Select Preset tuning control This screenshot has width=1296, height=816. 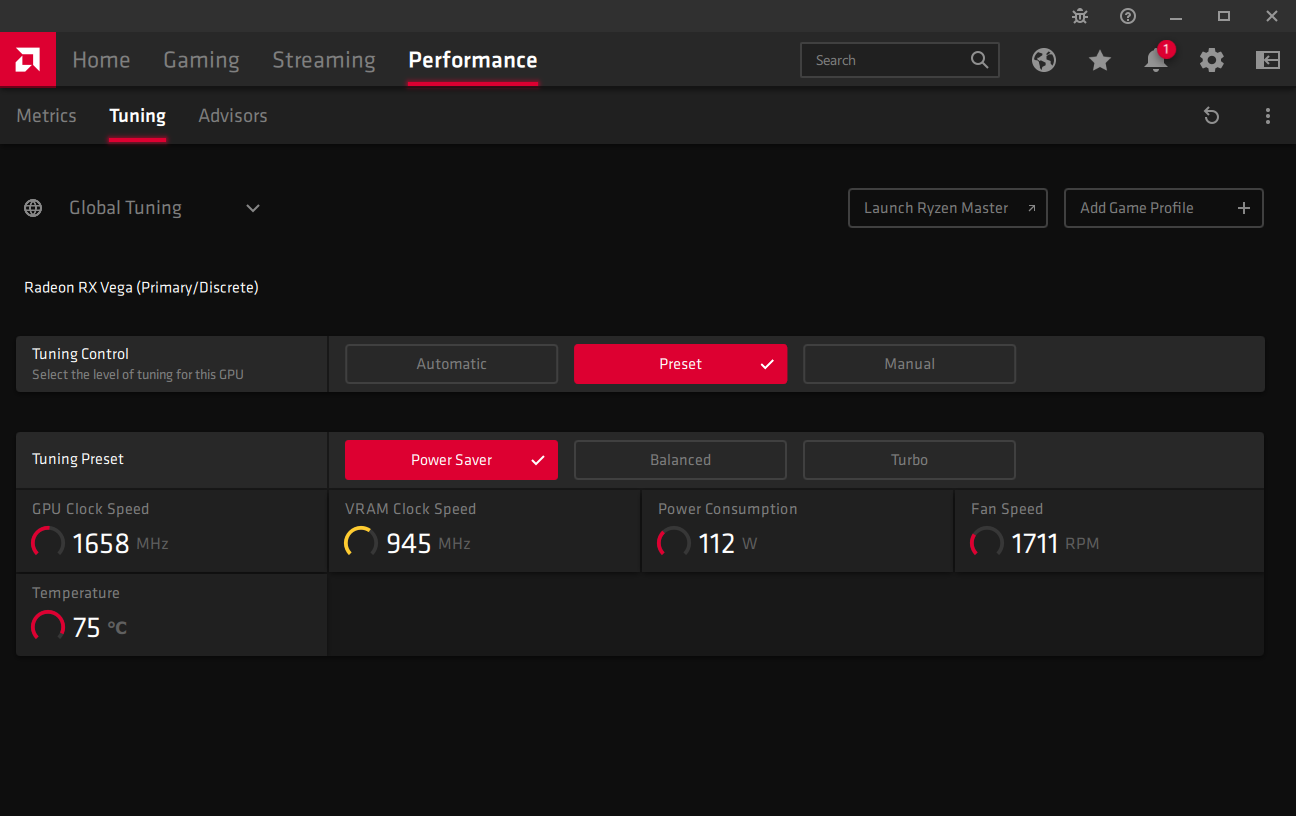pyautogui.click(x=680, y=364)
